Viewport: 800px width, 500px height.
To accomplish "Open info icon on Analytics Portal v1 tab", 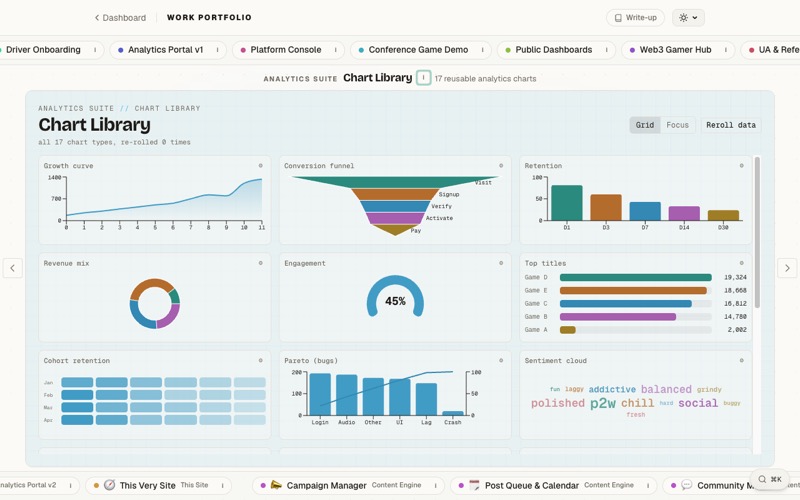I will pos(217,50).
